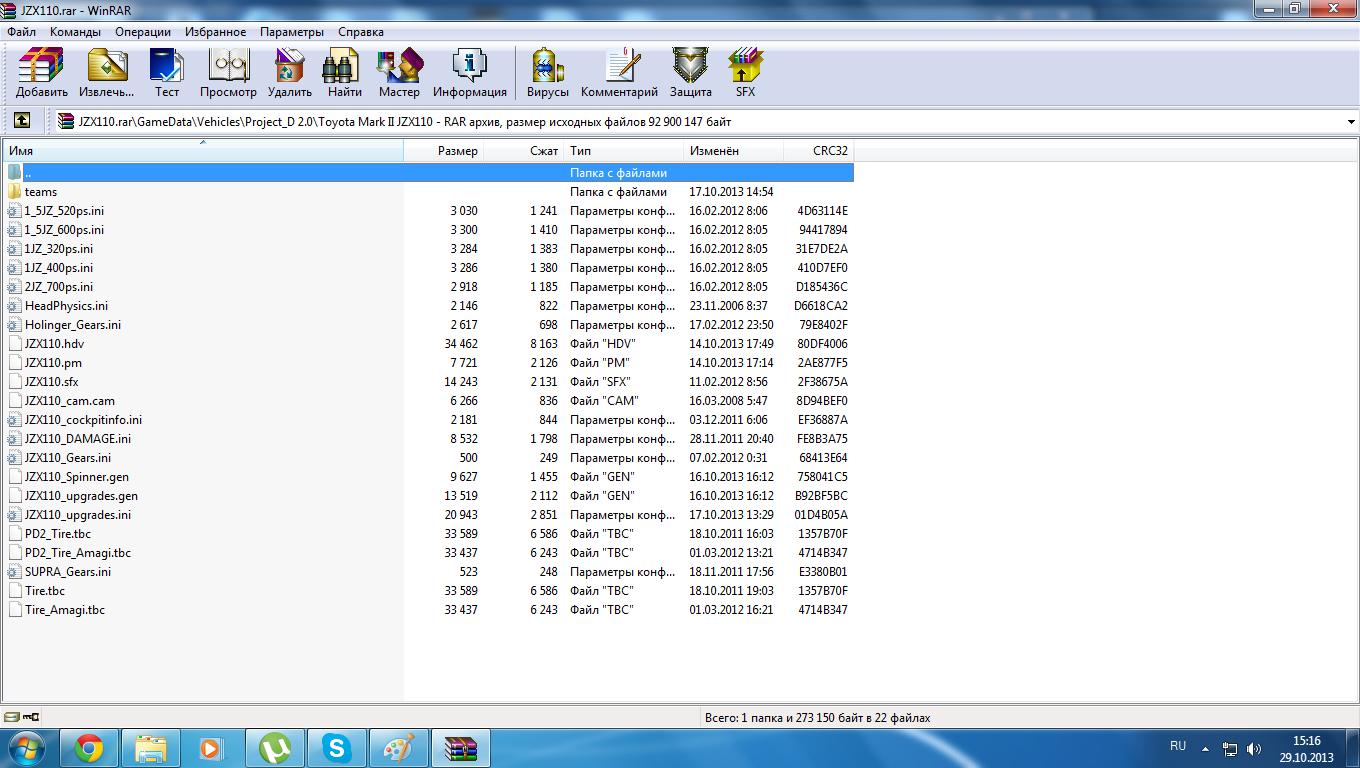
Task: Select file JZX110.hdv
Action: (x=429, y=344)
